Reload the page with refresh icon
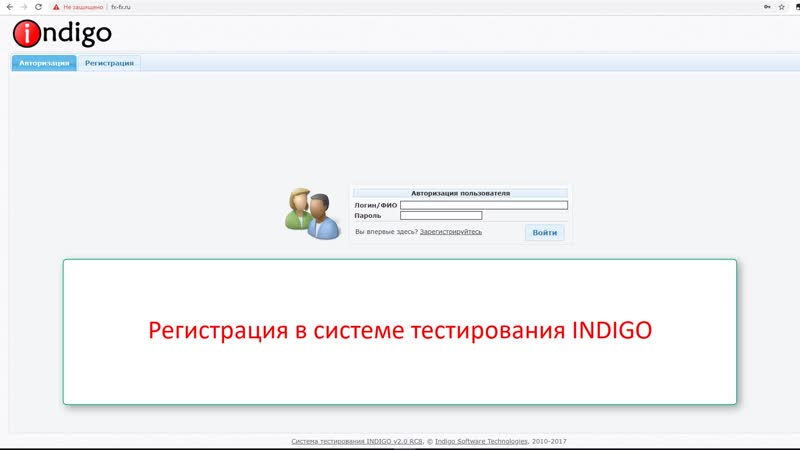The height and width of the screenshot is (450, 800). [38, 7]
